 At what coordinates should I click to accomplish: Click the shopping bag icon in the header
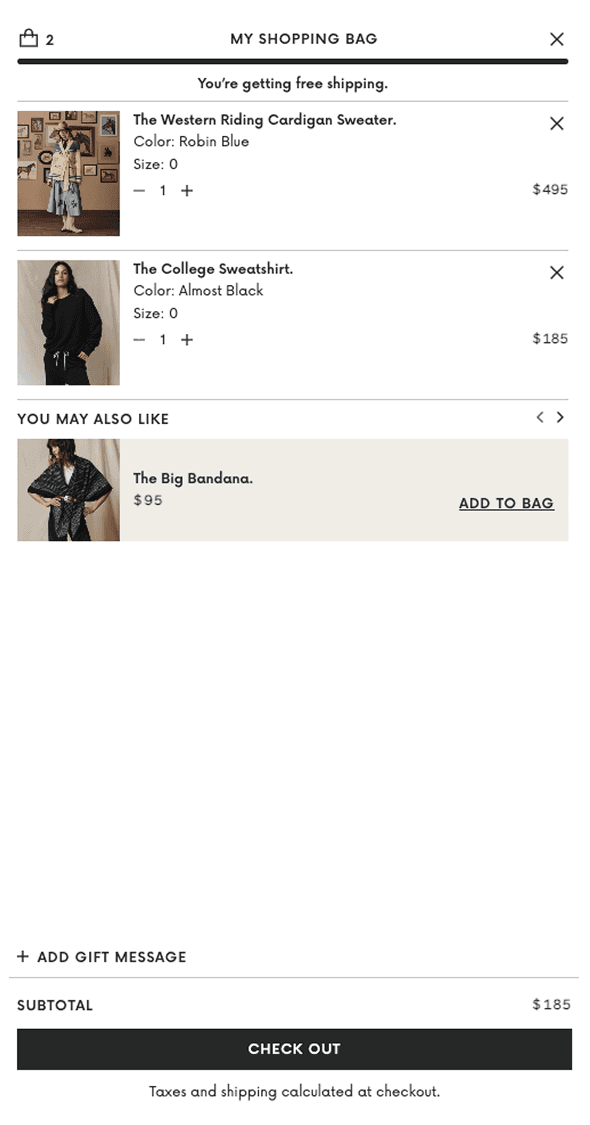[x=29, y=37]
